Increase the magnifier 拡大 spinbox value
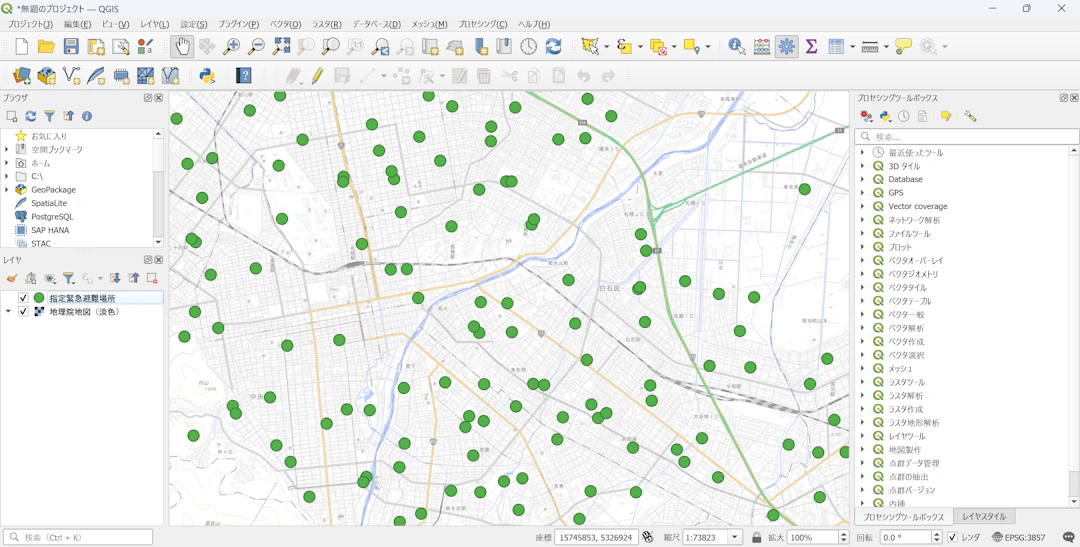The width and height of the screenshot is (1080, 547). 844,534
